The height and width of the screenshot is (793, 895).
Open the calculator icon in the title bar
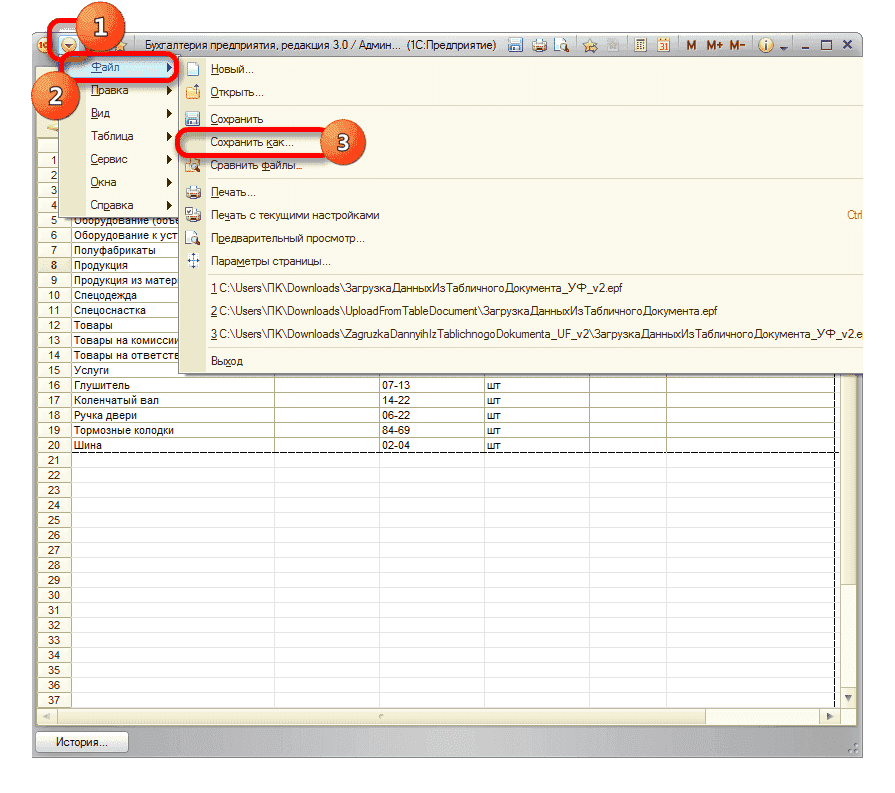638,45
